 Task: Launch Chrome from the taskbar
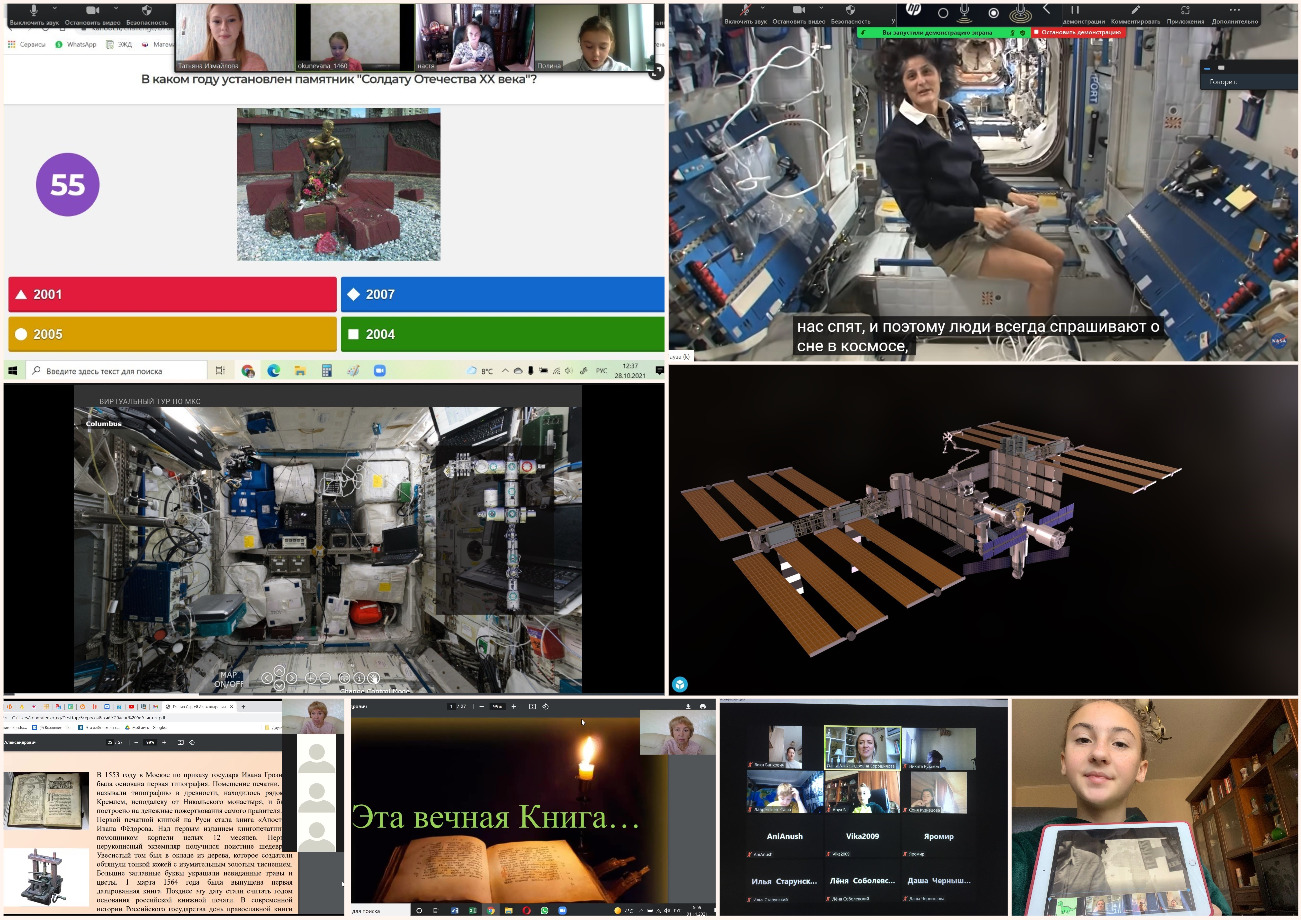pos(247,370)
